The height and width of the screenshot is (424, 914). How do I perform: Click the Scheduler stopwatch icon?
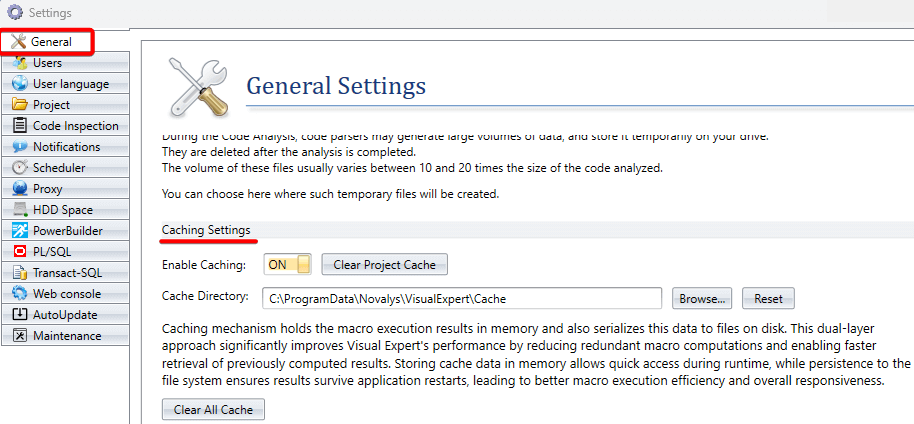(x=20, y=167)
